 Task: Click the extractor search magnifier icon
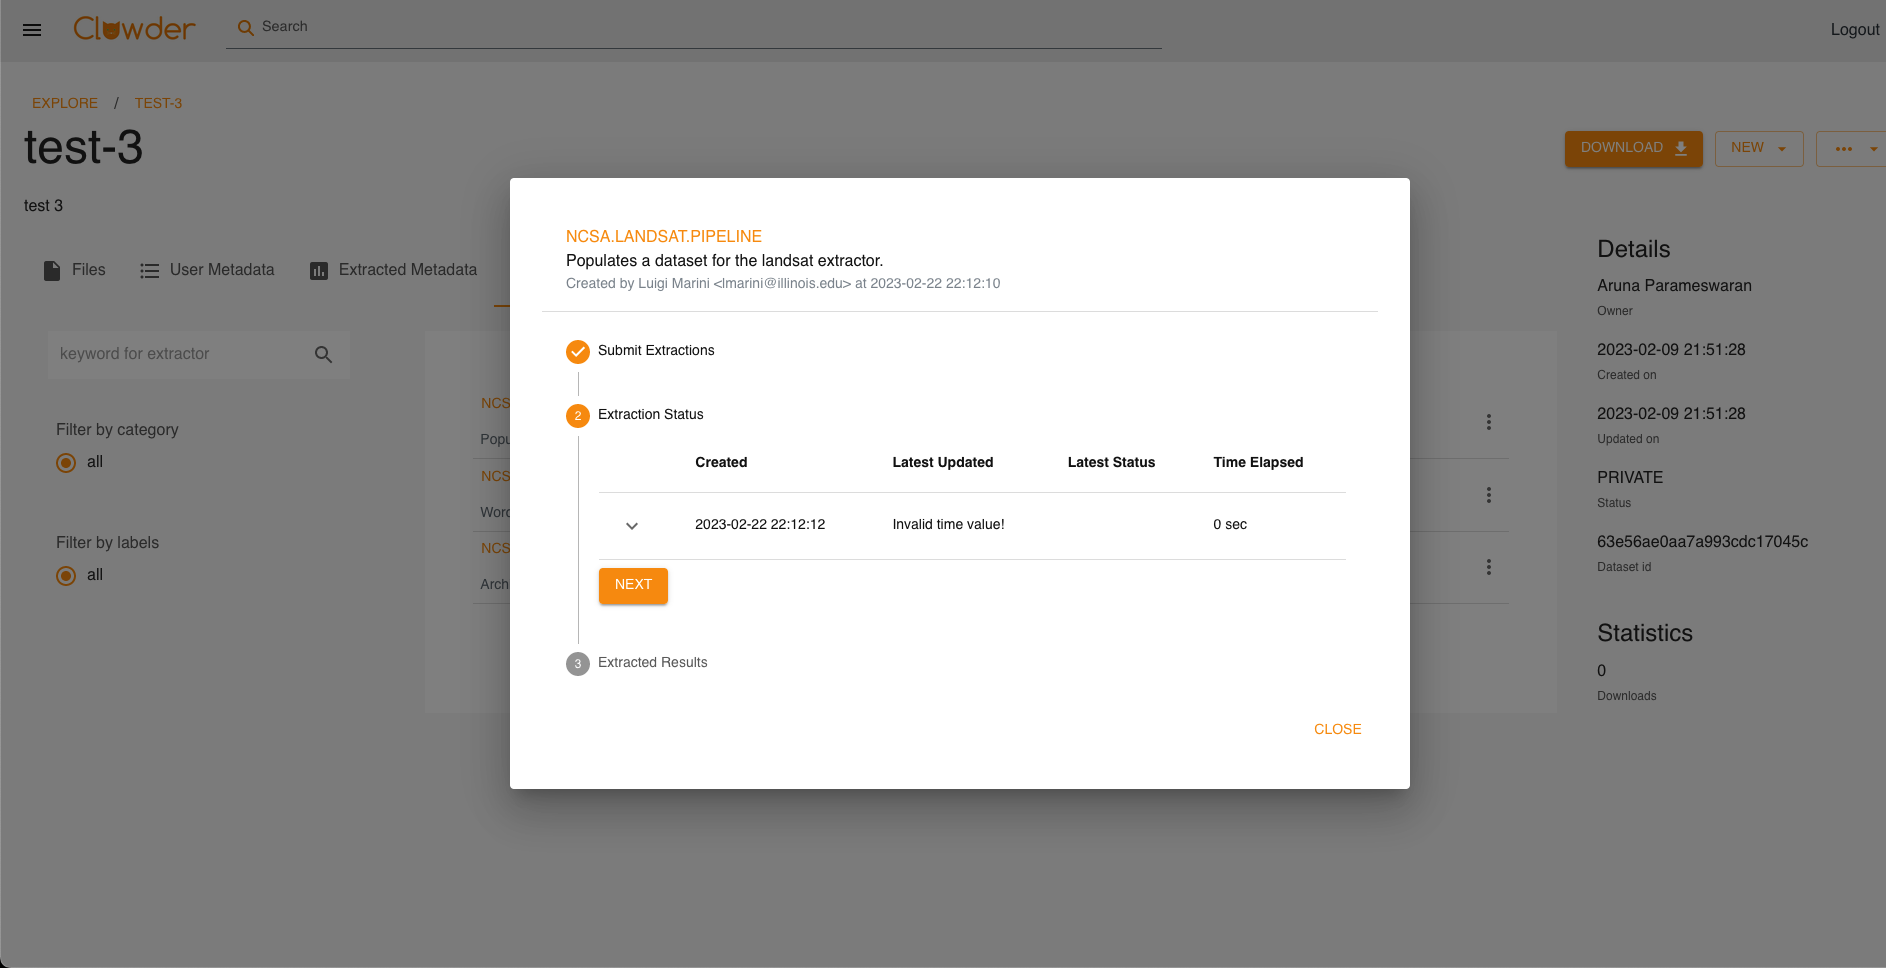click(x=323, y=354)
